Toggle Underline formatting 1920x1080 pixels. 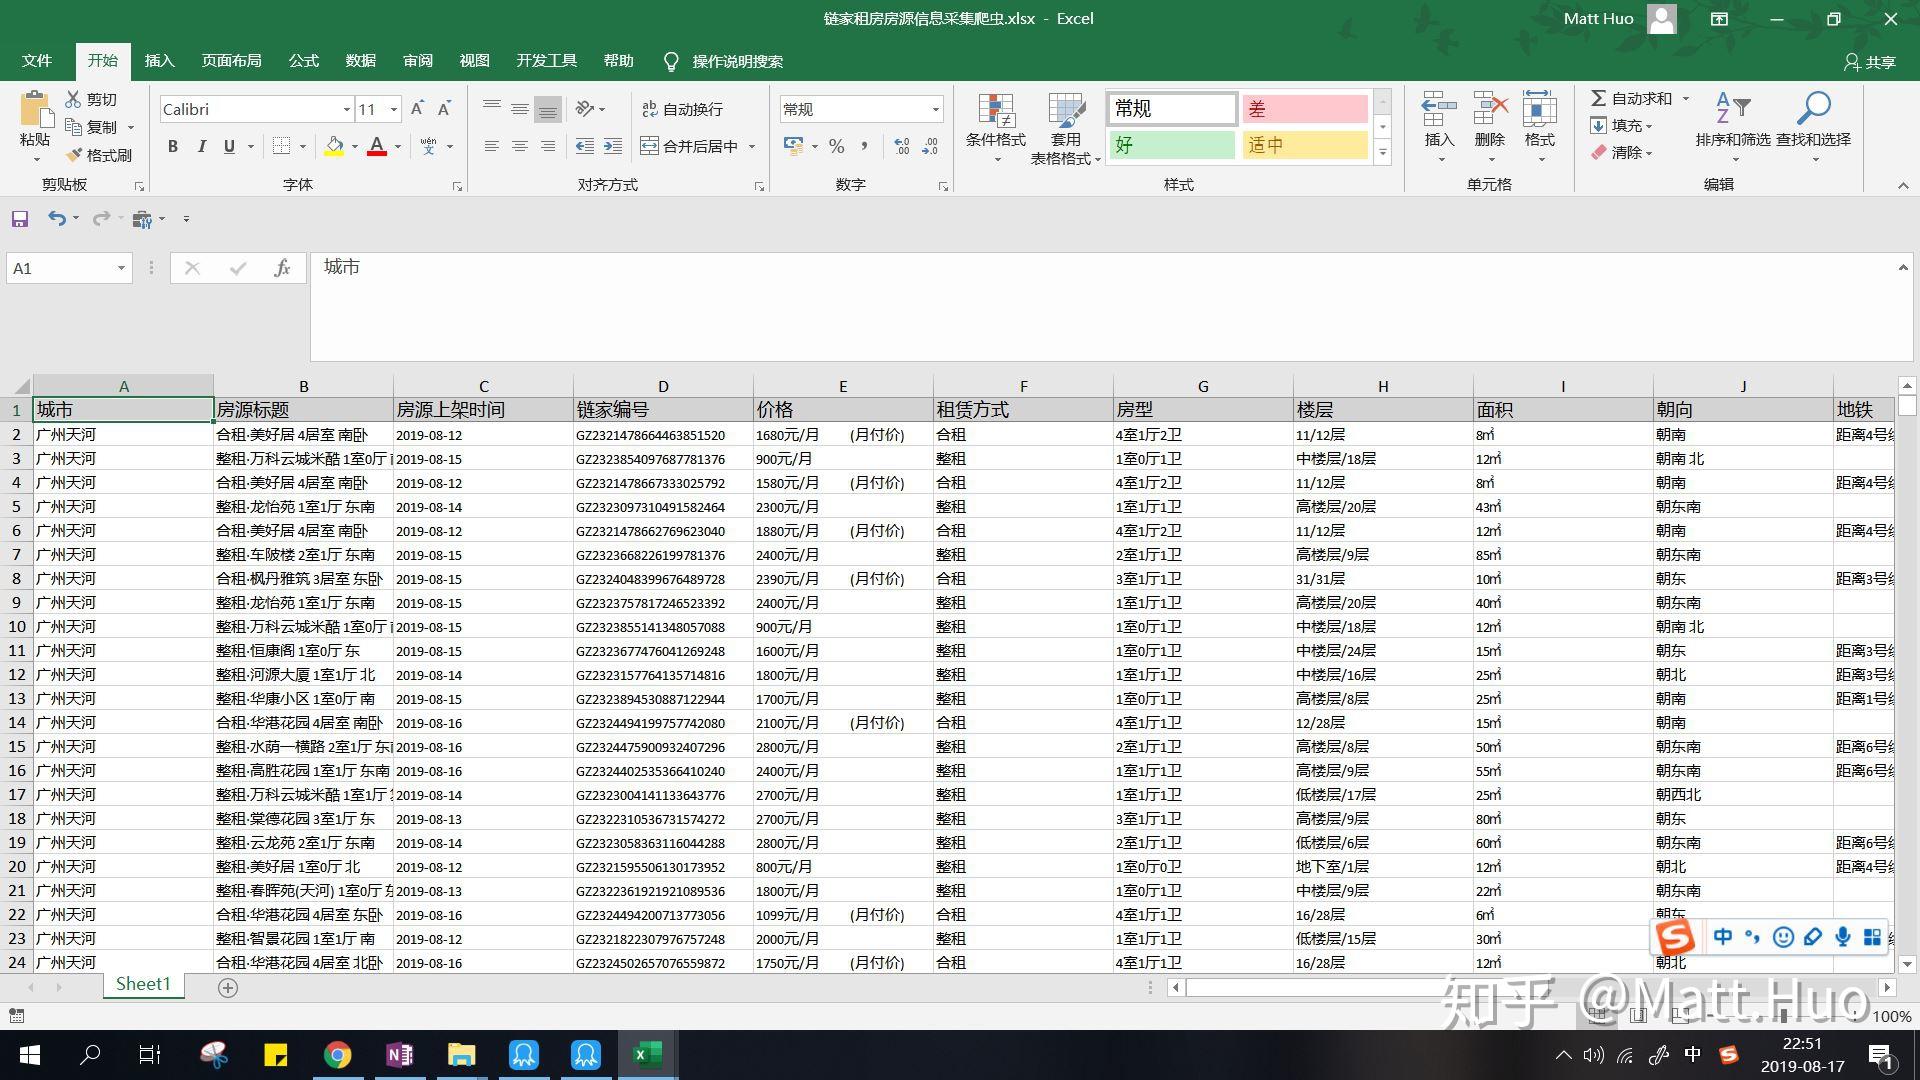click(229, 146)
